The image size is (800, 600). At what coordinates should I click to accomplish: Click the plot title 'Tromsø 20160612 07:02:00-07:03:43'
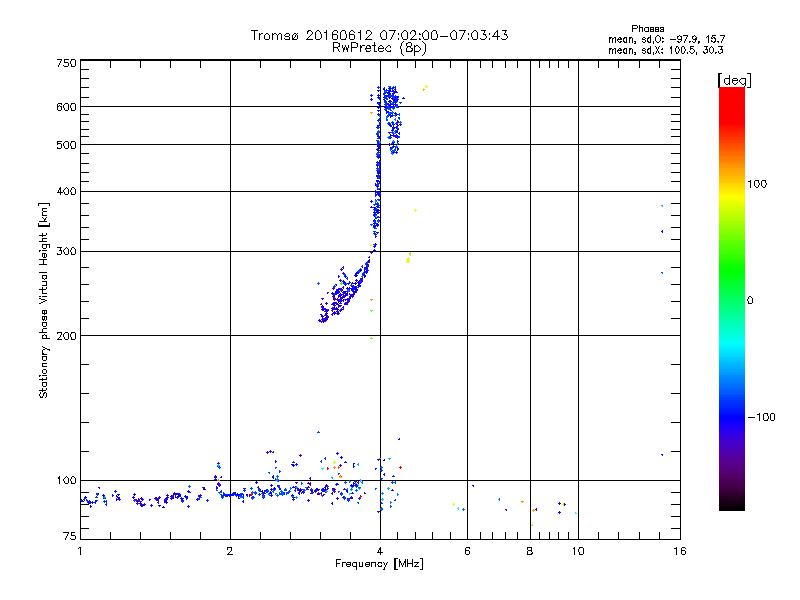click(x=379, y=35)
